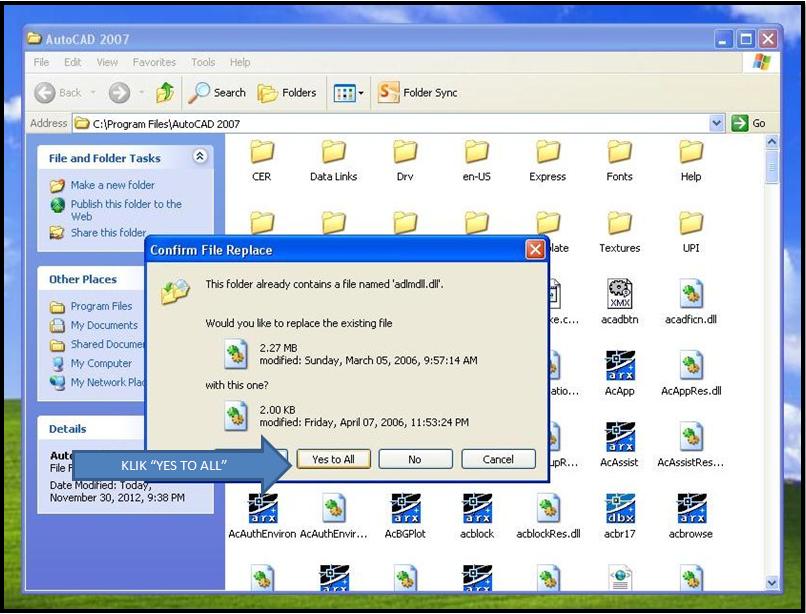The image size is (806, 614).
Task: Click the Forward navigation arrow
Action: [x=119, y=93]
